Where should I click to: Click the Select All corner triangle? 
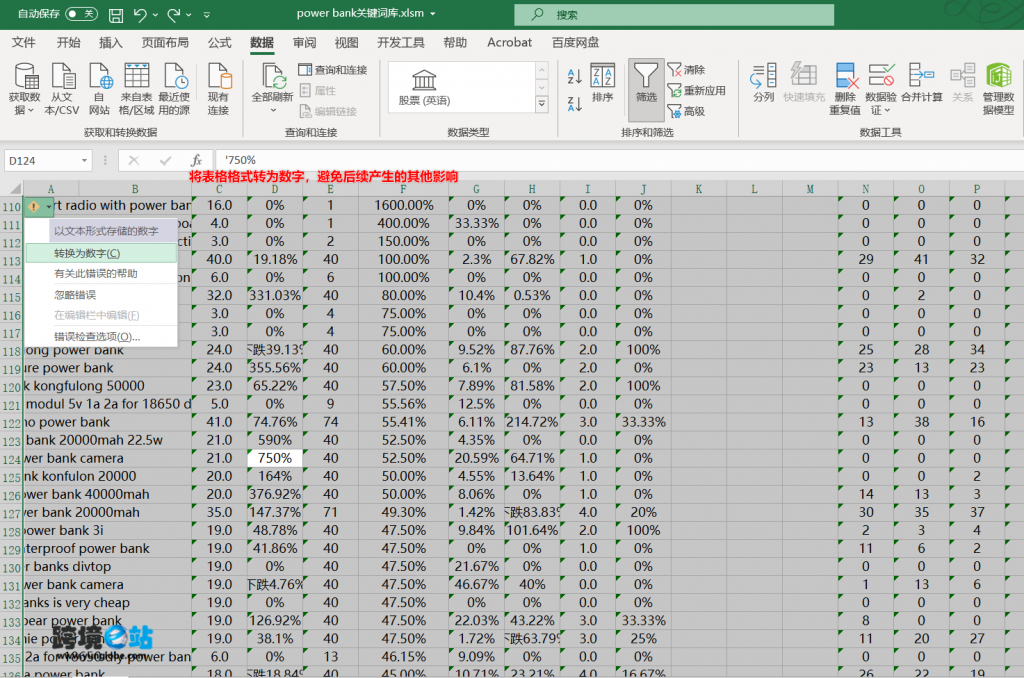(x=15, y=189)
